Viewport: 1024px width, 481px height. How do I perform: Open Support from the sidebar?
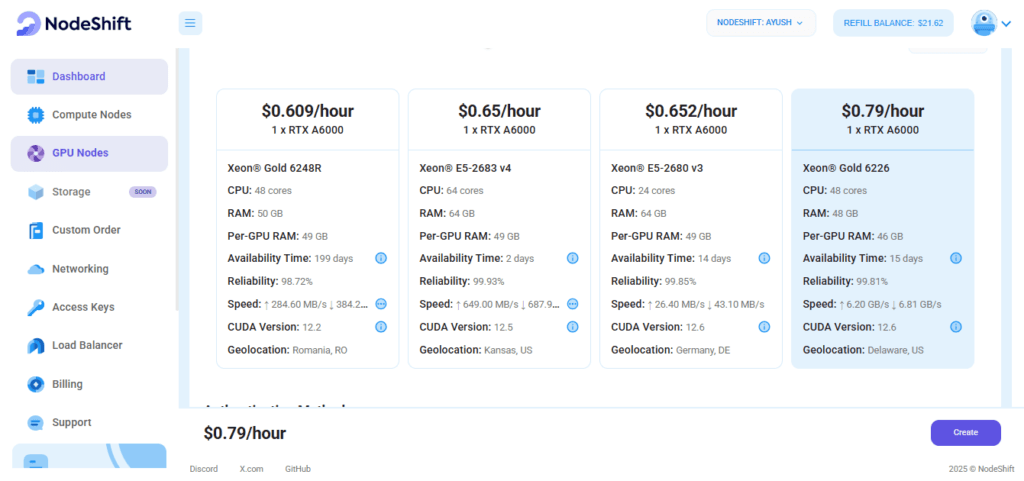89,423
